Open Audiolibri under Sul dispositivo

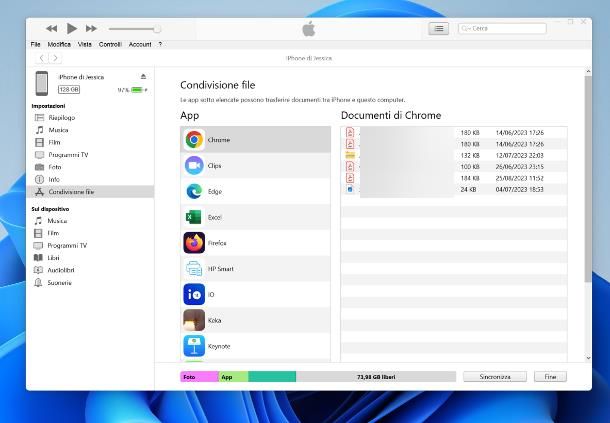tap(91, 270)
